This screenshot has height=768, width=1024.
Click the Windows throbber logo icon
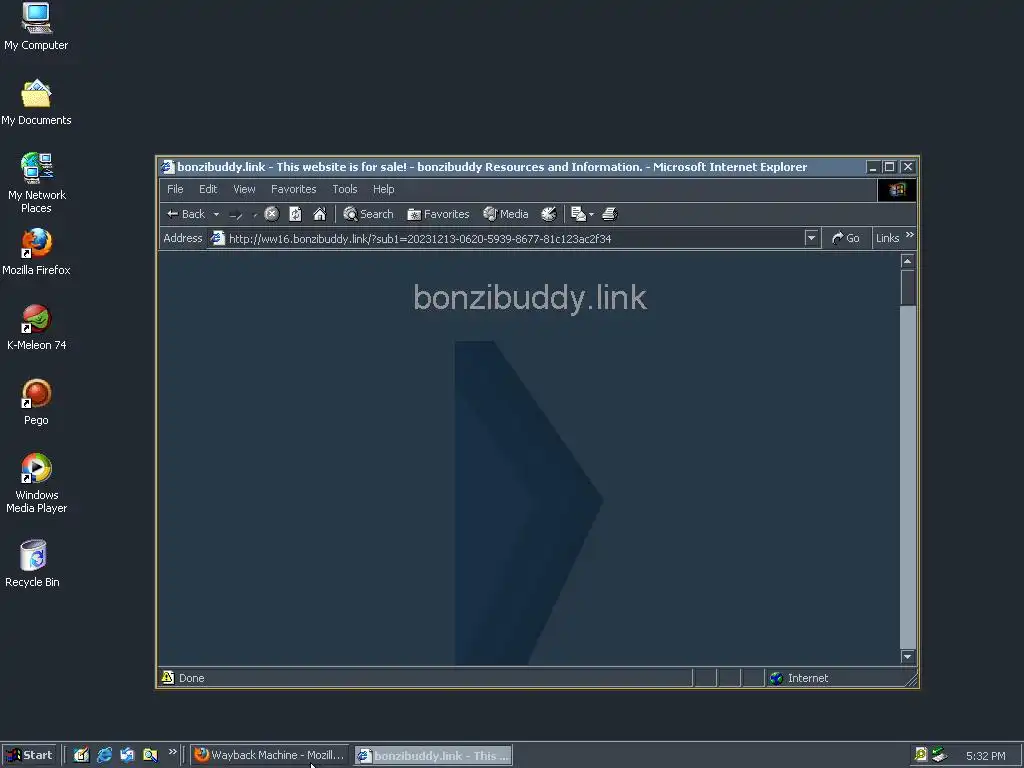pos(897,190)
